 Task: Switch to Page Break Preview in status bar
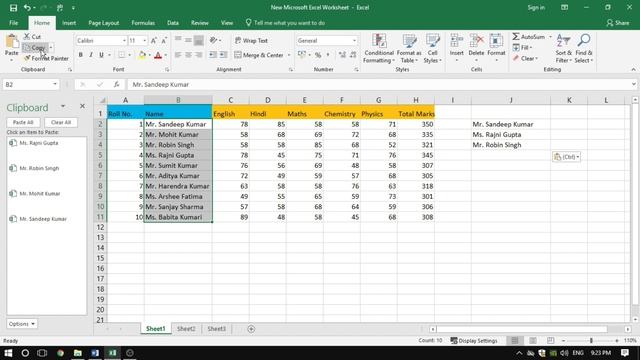click(x=551, y=340)
